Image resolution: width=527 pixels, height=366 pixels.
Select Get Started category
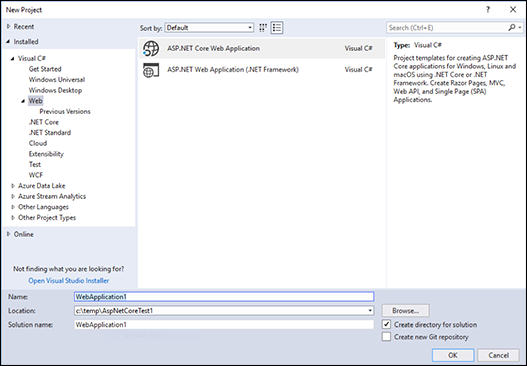pyautogui.click(x=45, y=69)
